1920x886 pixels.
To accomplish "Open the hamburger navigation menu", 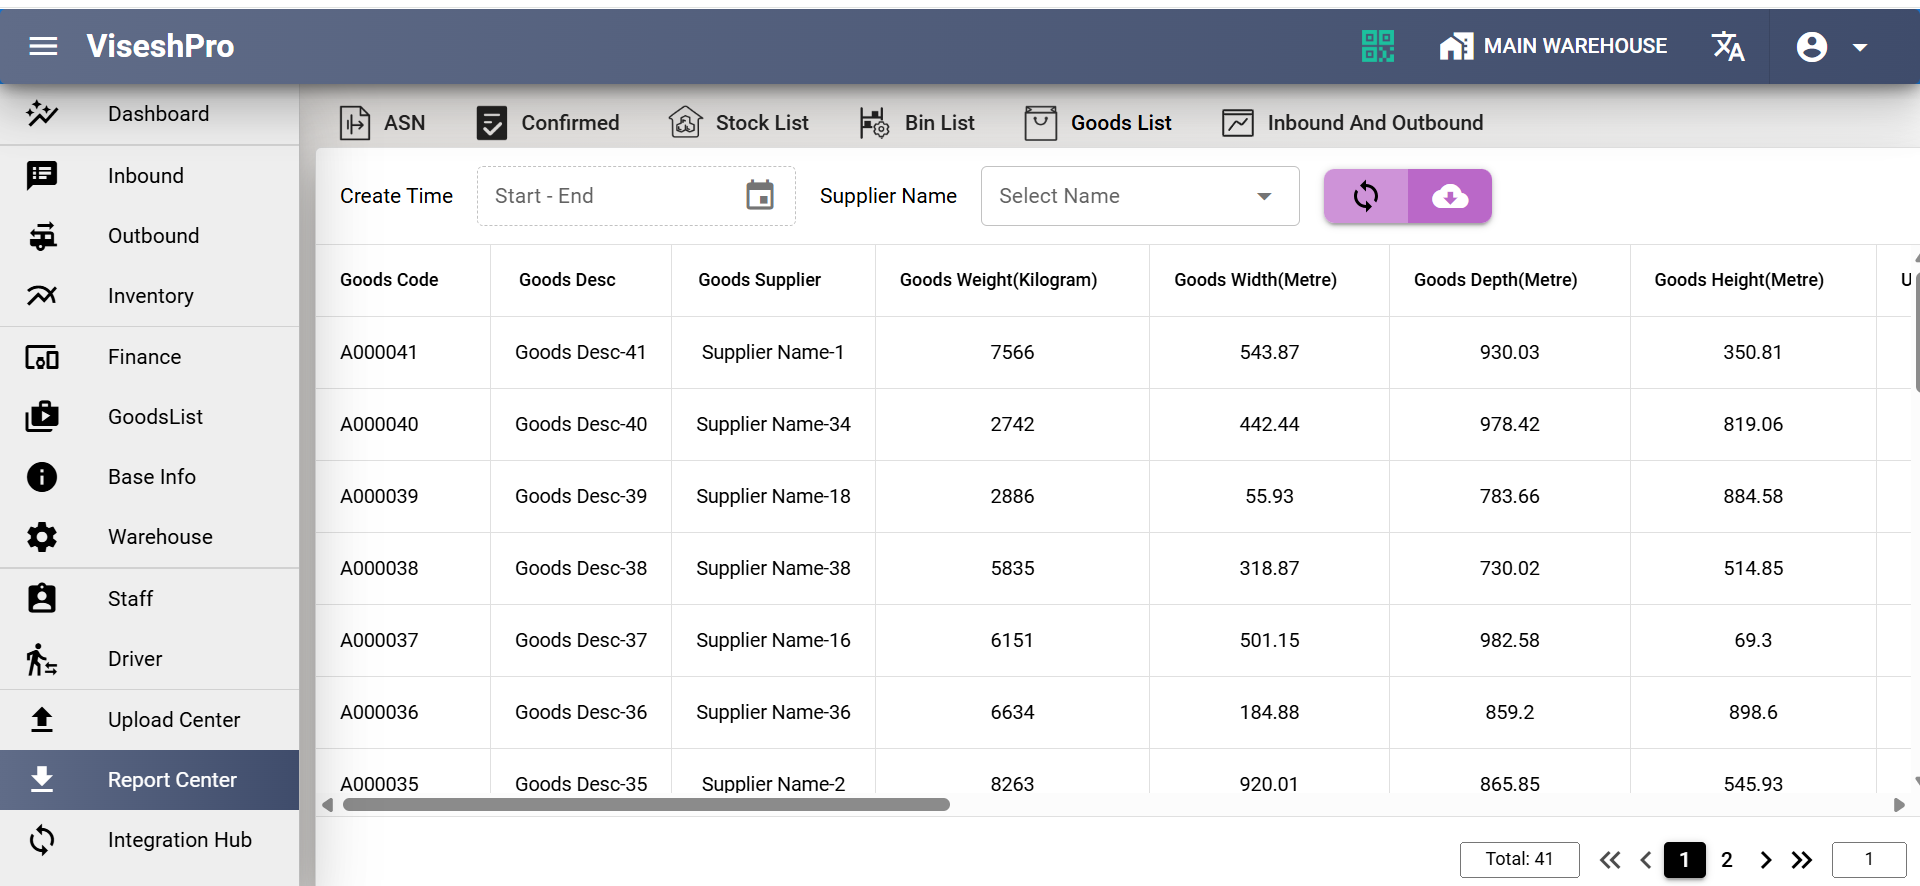I will coord(43,46).
